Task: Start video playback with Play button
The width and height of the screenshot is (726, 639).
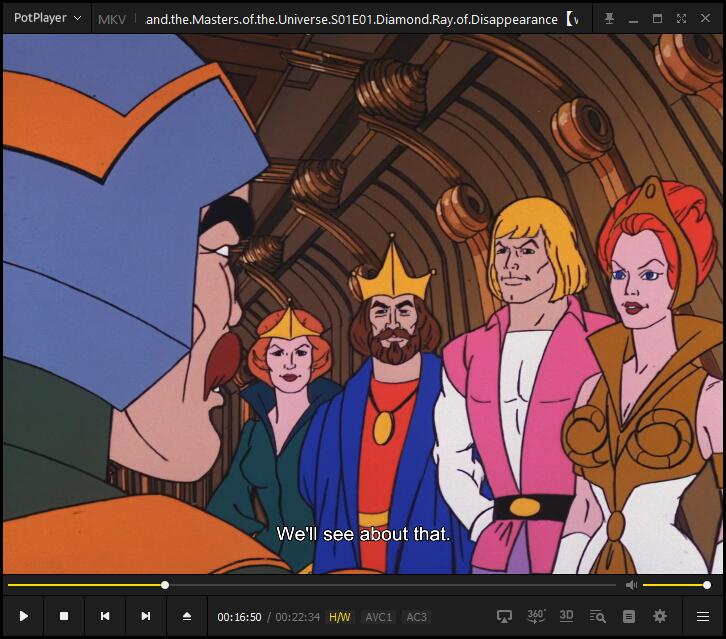Action: (x=24, y=616)
